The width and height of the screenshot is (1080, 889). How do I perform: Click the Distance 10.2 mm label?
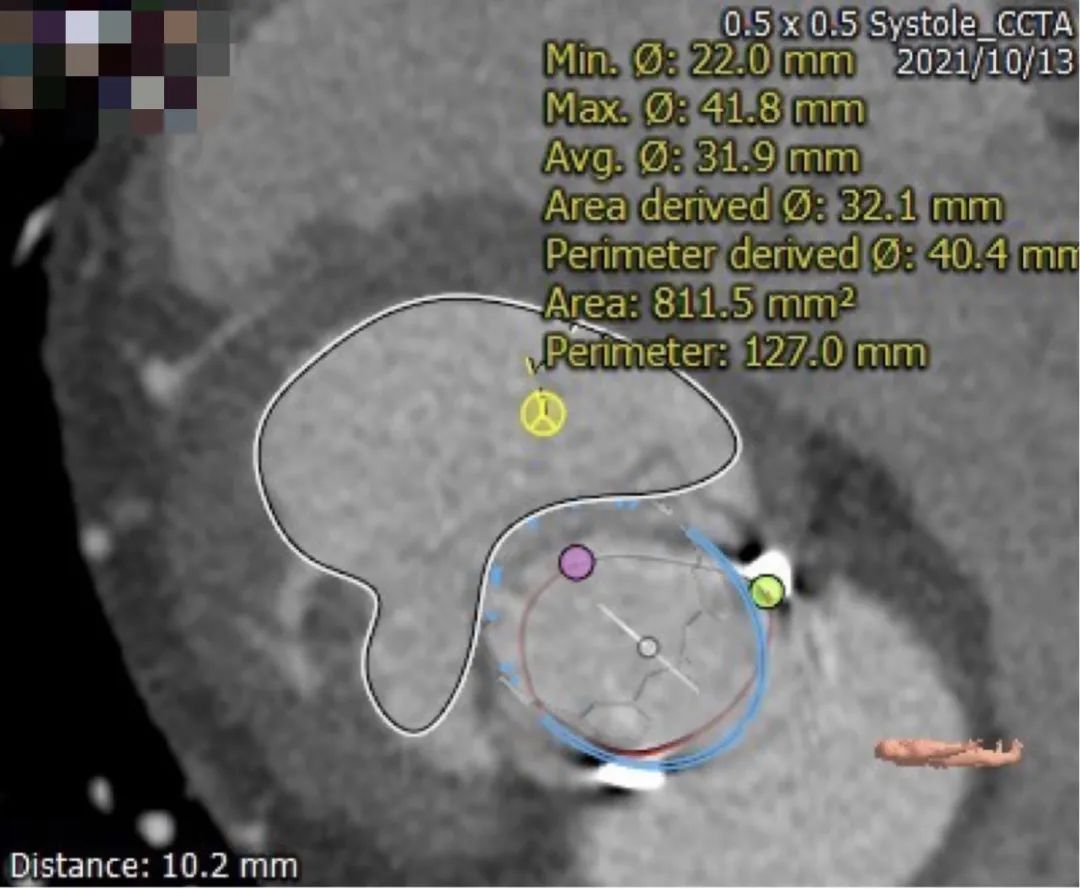click(x=153, y=865)
